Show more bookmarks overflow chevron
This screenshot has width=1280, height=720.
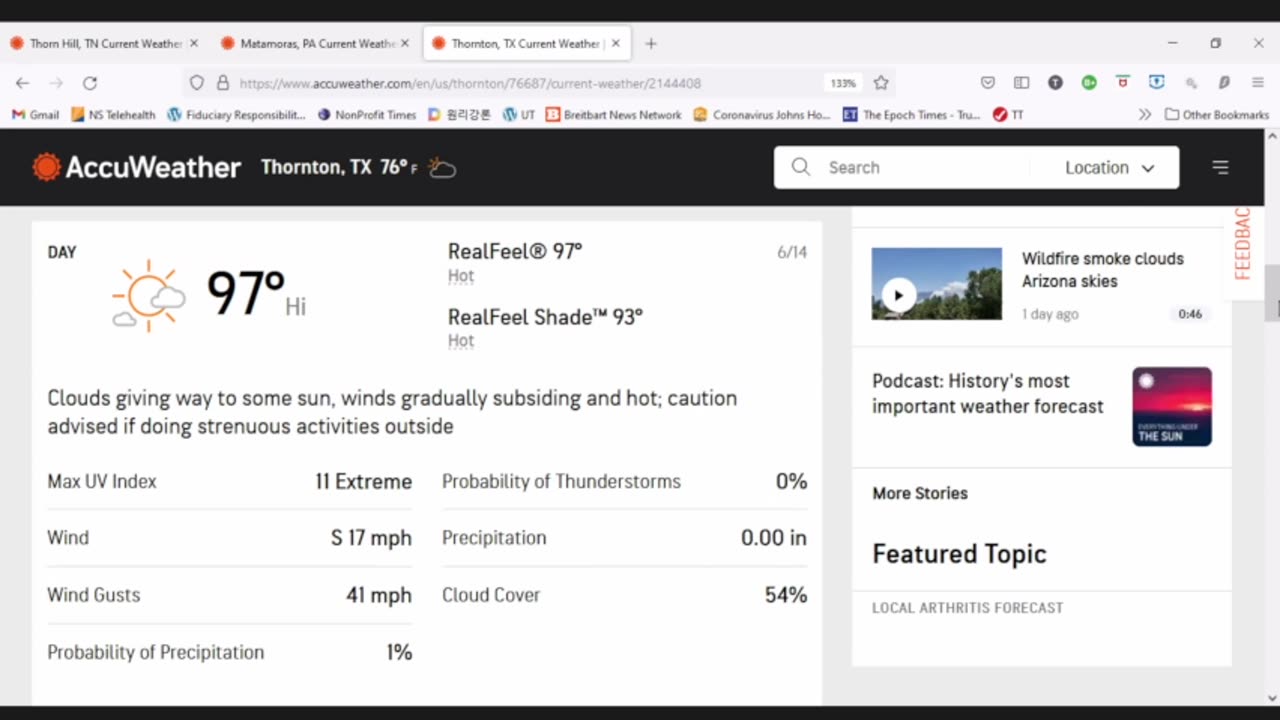click(1144, 115)
